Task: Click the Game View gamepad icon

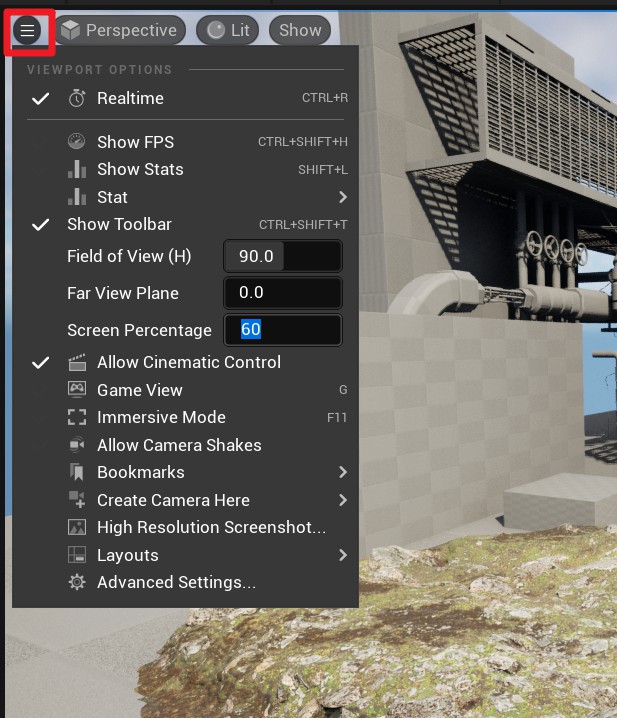Action: tap(77, 390)
